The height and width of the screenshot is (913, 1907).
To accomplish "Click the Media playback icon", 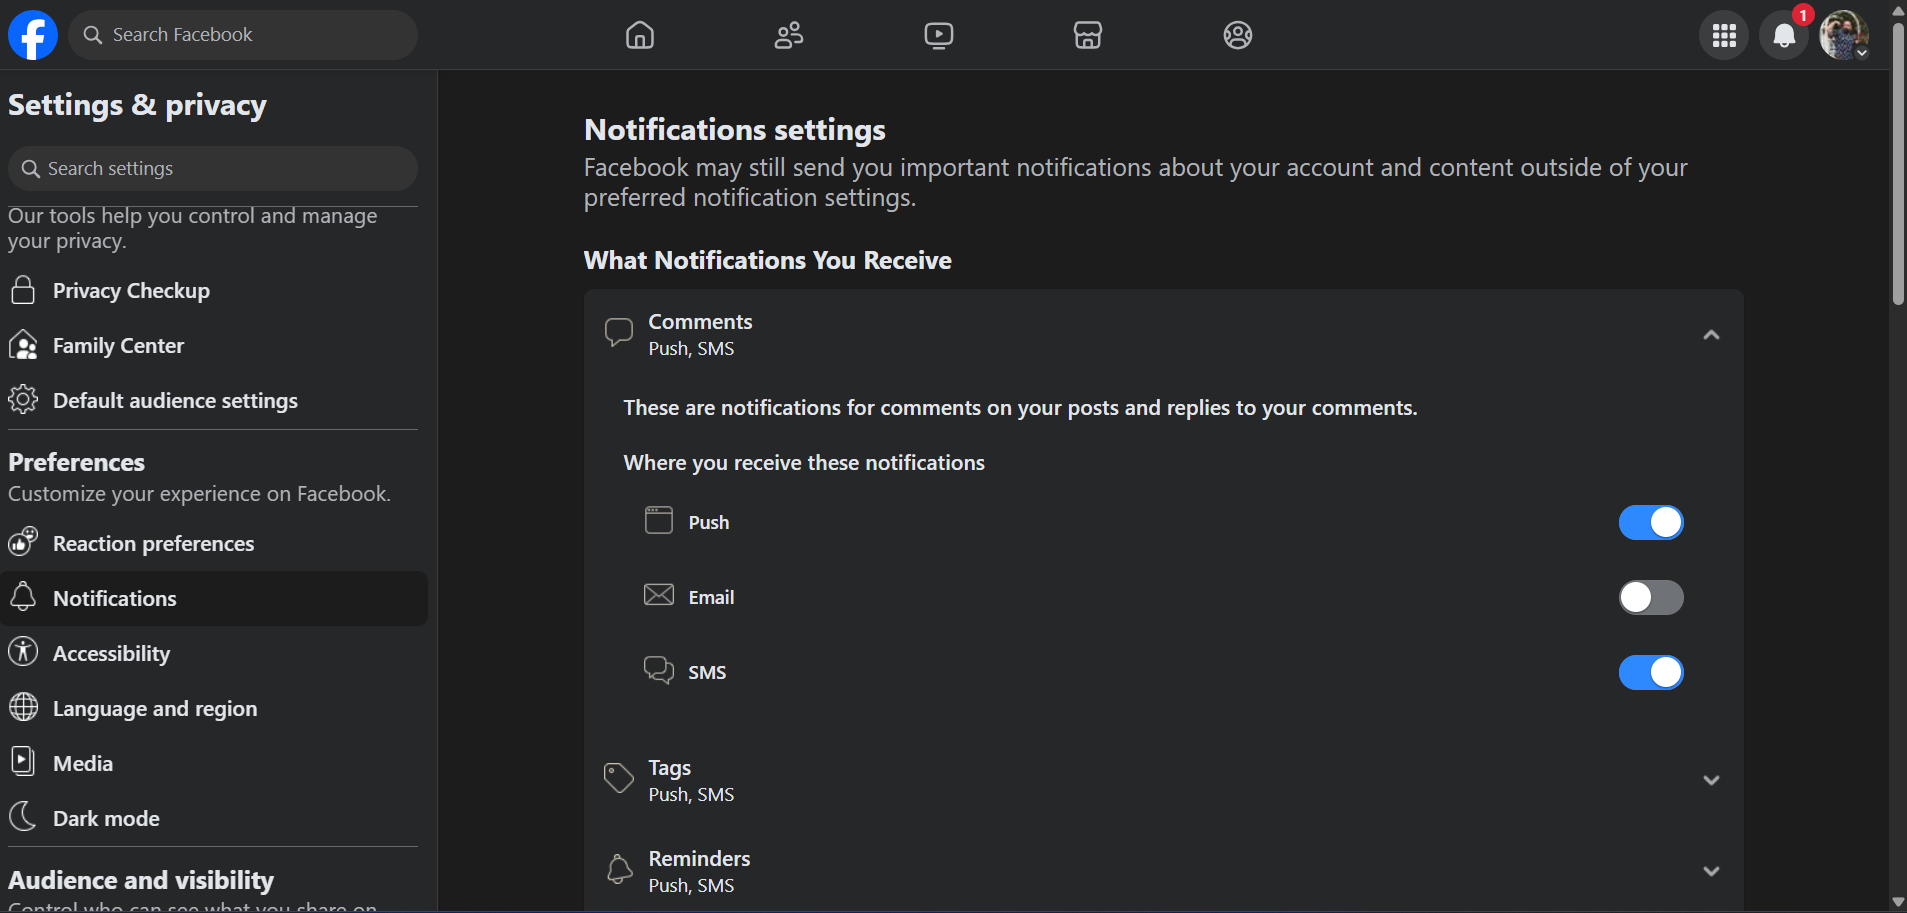I will click(23, 762).
